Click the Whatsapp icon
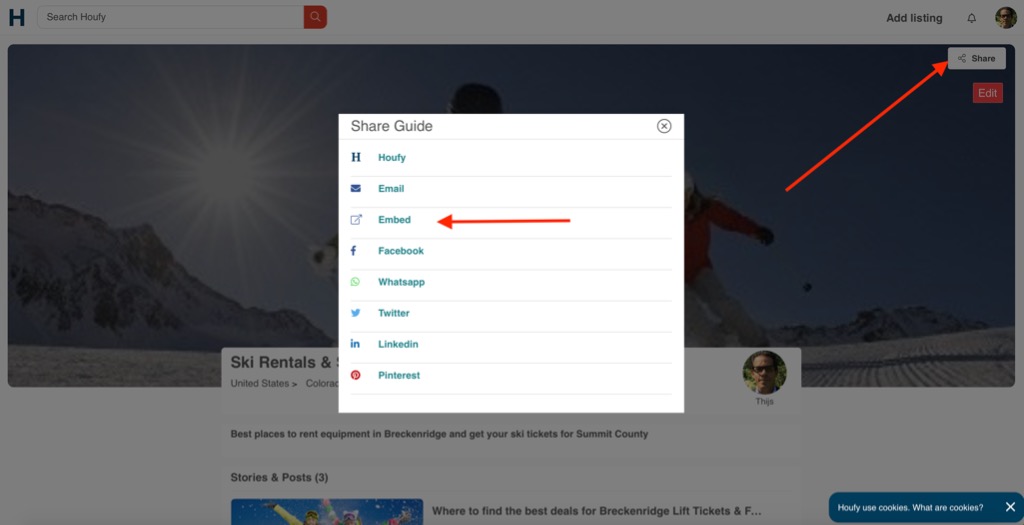The image size is (1024, 525). click(x=355, y=282)
